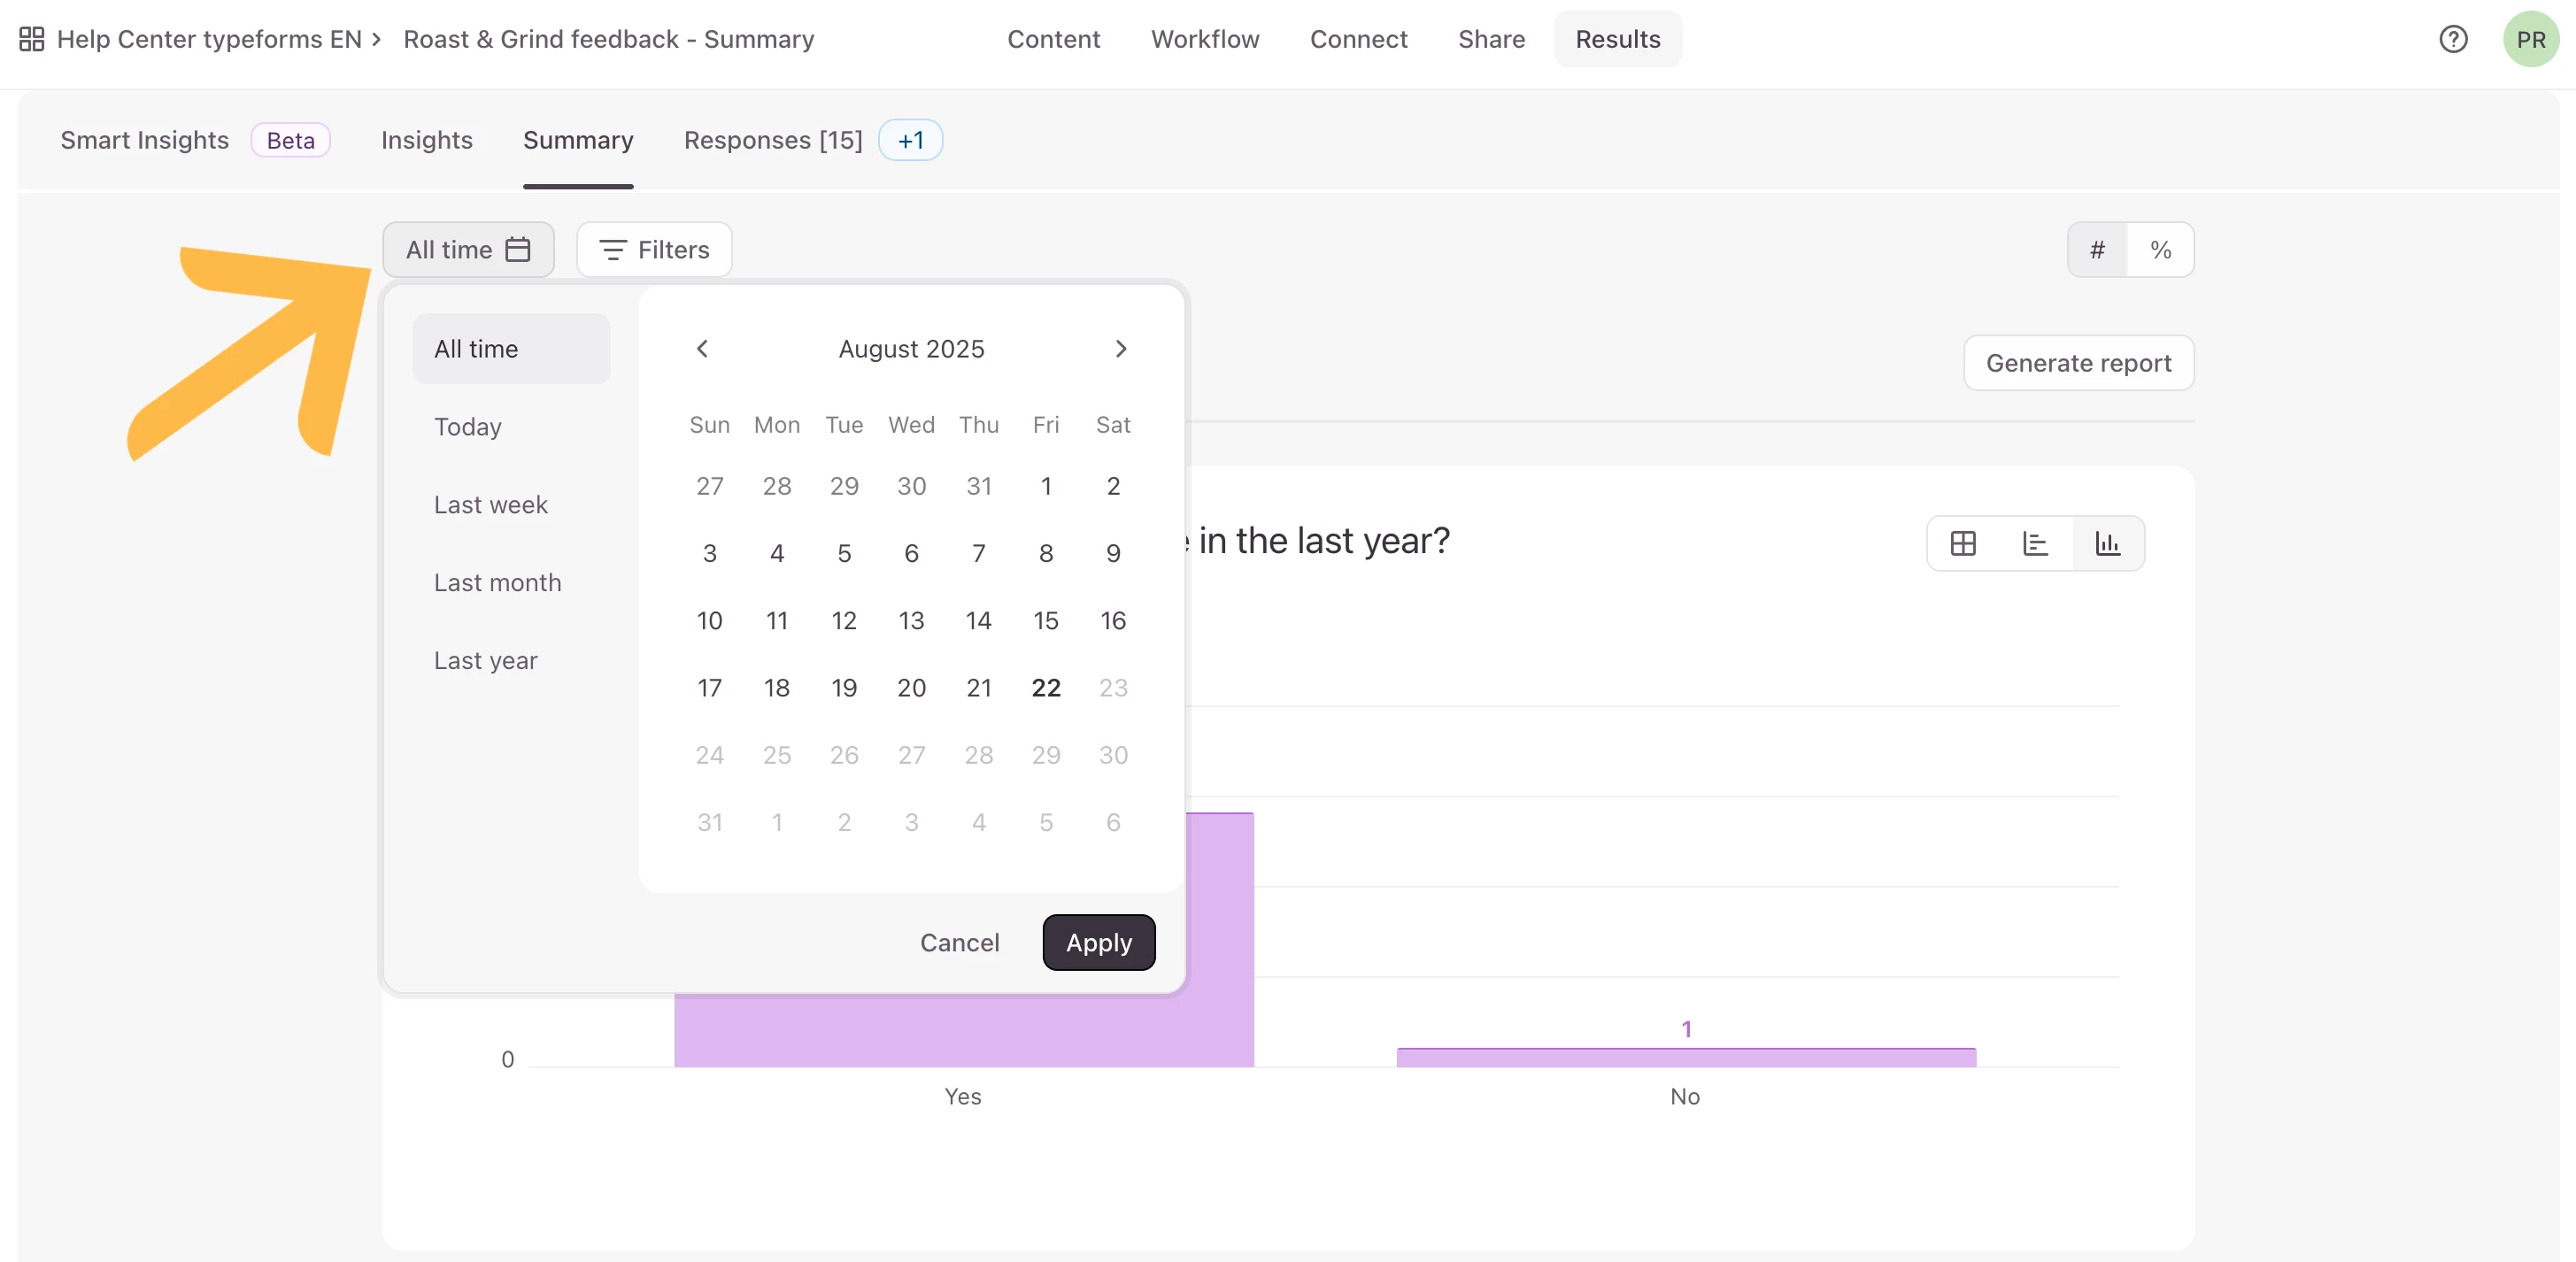This screenshot has width=2576, height=1262.
Task: Switch to the Insights tab
Action: point(426,140)
